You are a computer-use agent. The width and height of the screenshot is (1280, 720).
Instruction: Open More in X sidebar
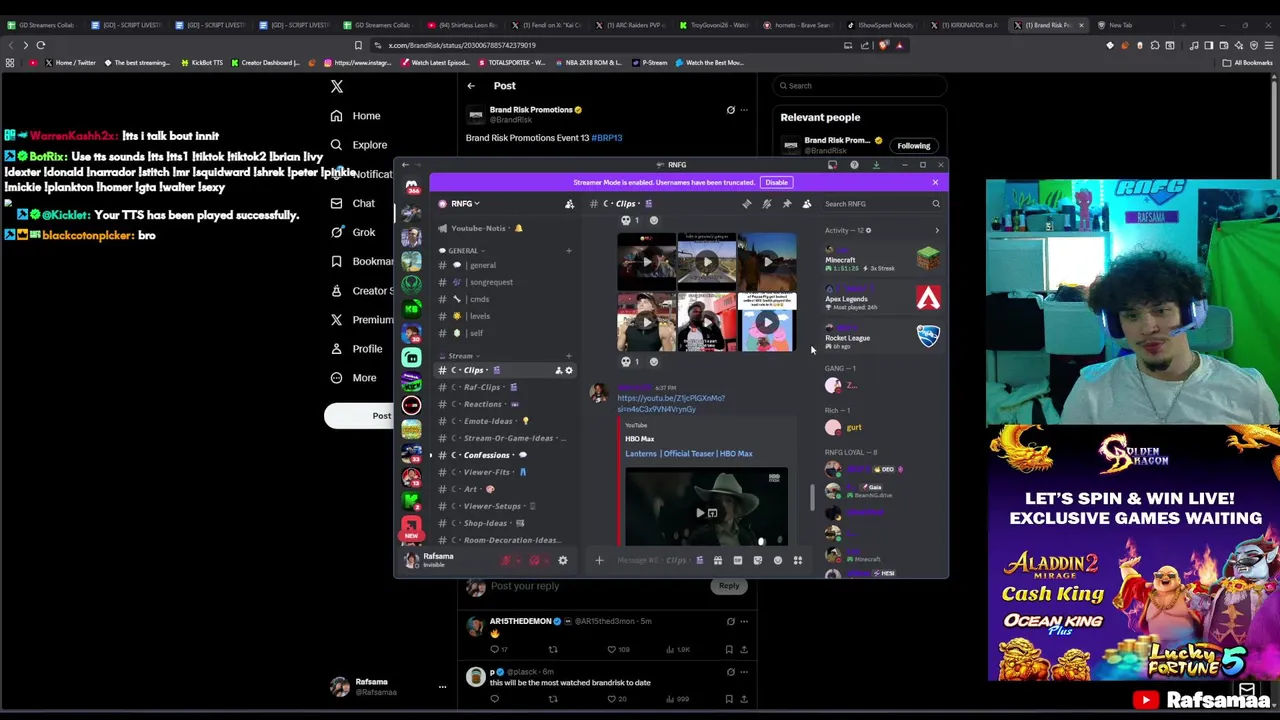[x=354, y=378]
